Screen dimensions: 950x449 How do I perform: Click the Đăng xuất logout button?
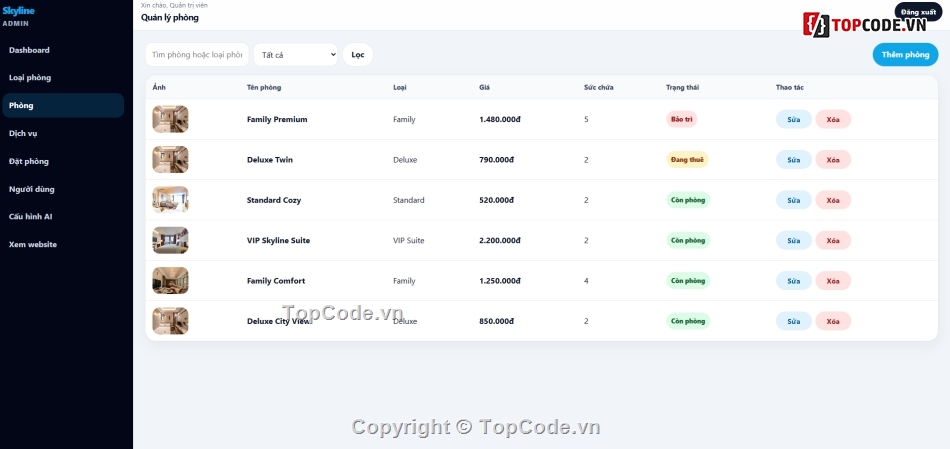pos(918,12)
